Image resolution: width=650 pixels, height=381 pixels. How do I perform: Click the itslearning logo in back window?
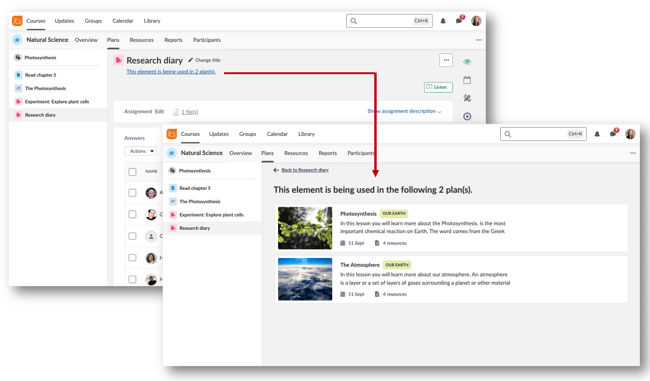point(17,21)
